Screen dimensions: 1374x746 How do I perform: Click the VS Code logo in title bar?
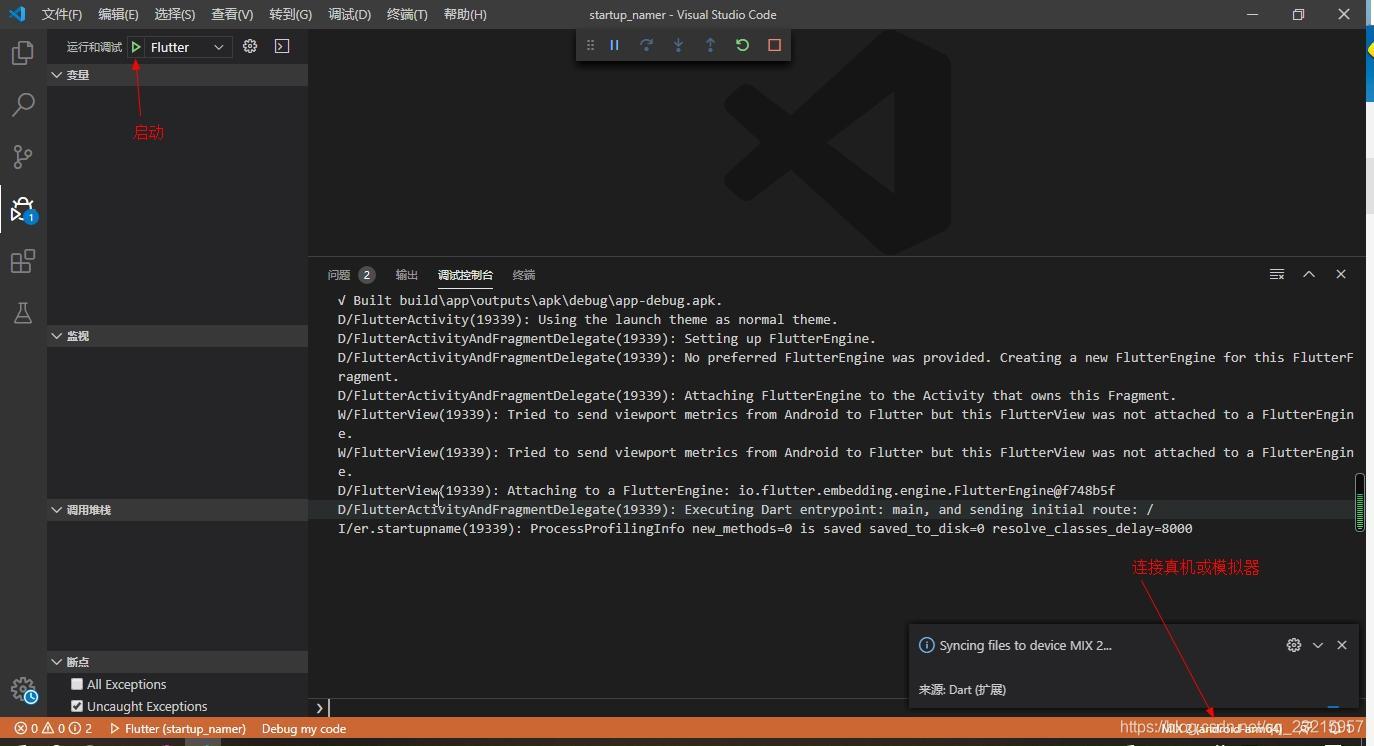tap(17, 14)
